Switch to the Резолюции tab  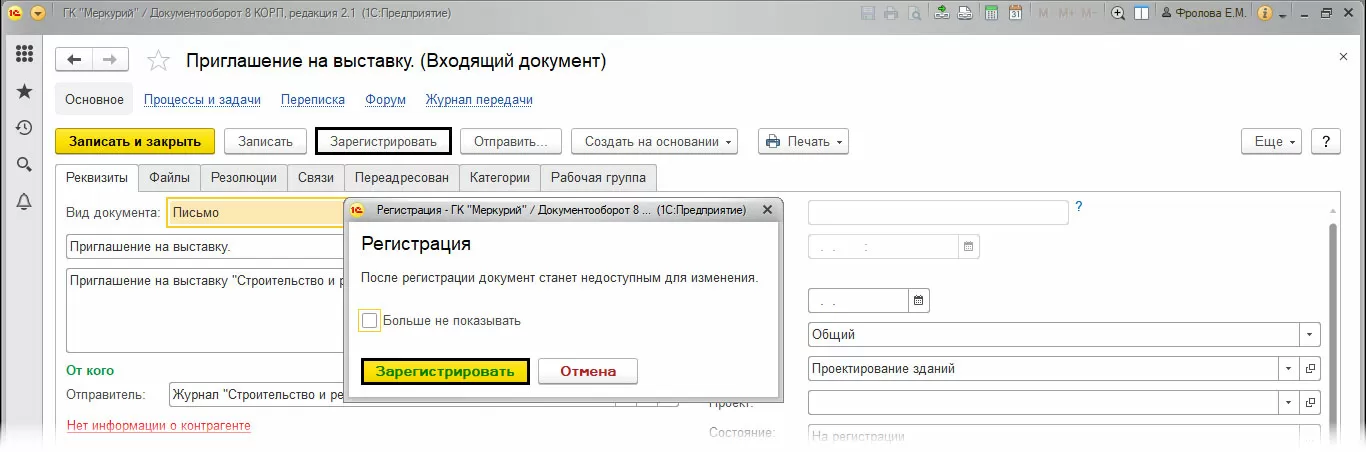[244, 178]
